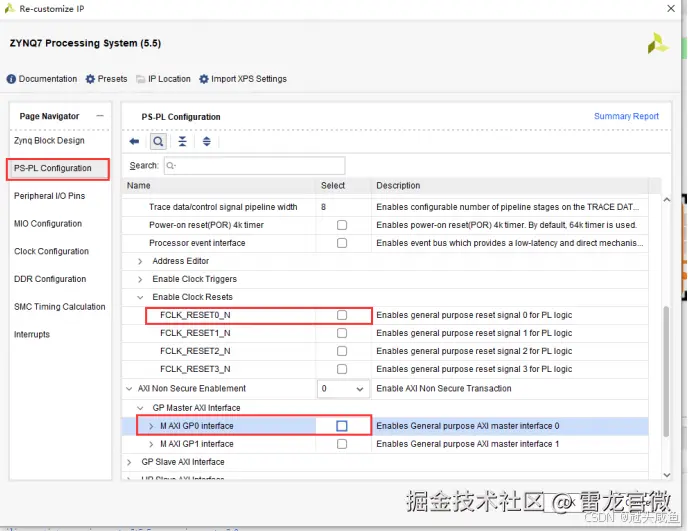Close the Re-customize IP dialog

click(671, 8)
